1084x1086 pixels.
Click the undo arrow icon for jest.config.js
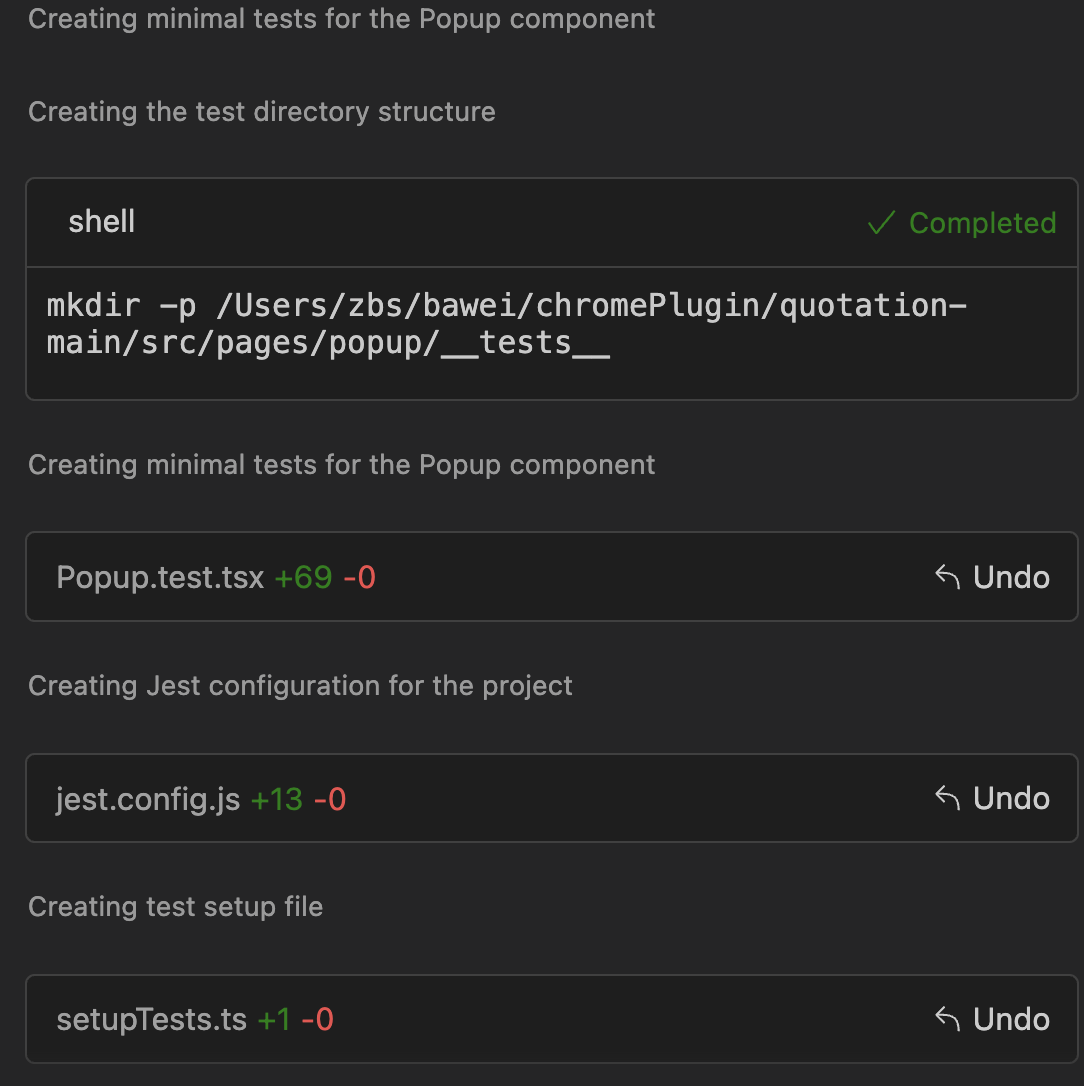(948, 798)
